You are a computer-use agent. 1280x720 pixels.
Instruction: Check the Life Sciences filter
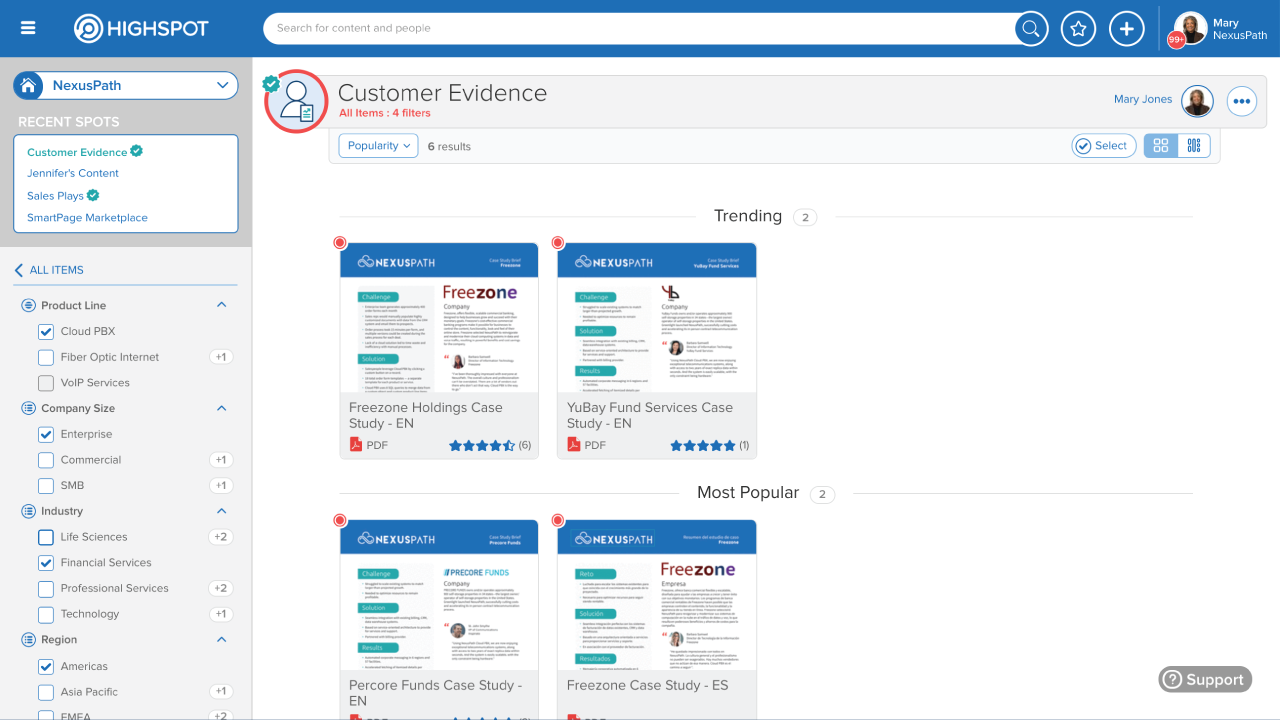[x=46, y=537]
